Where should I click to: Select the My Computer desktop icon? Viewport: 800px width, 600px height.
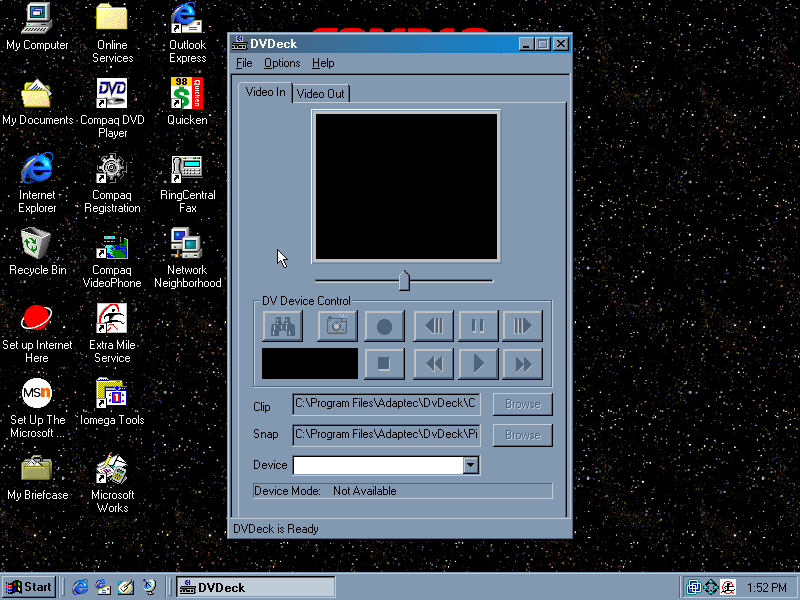tap(37, 27)
